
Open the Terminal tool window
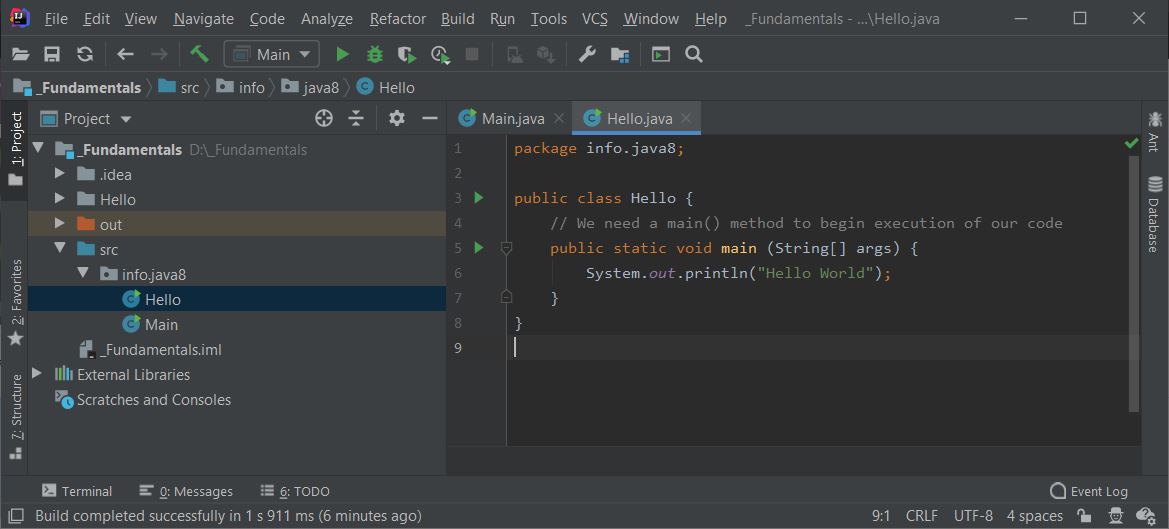(x=77, y=491)
